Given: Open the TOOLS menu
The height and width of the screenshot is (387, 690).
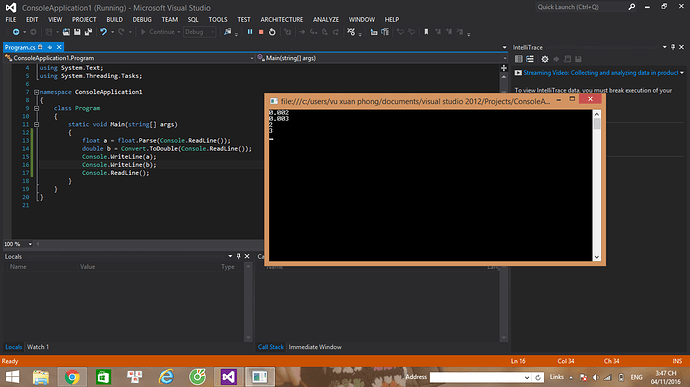Looking at the screenshot, I should click(218, 19).
